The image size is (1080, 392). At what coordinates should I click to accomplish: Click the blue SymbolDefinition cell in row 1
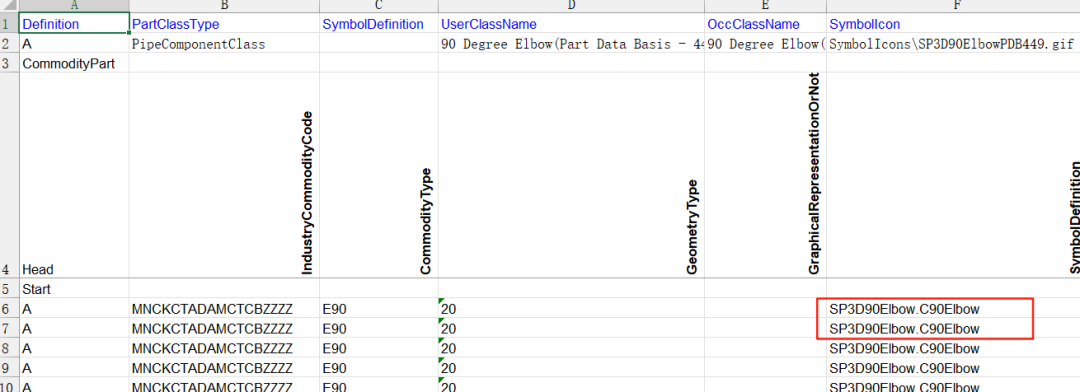pos(379,23)
